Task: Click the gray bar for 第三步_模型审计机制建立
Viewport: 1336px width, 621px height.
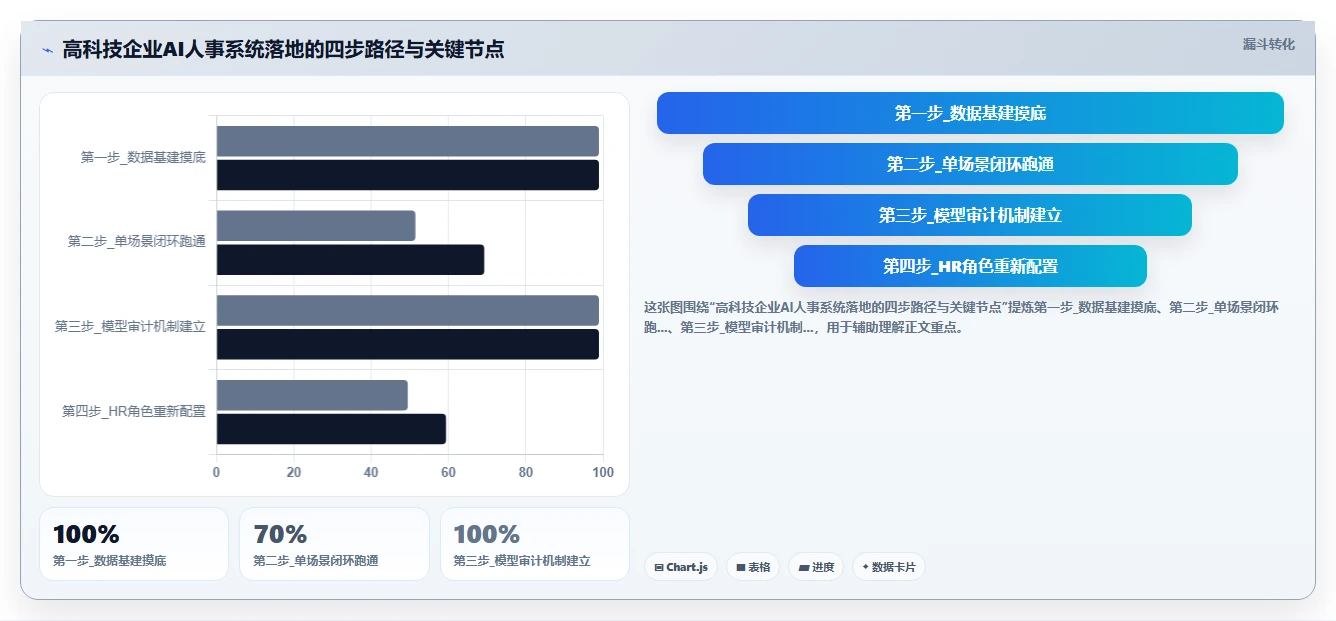Action: coord(407,310)
